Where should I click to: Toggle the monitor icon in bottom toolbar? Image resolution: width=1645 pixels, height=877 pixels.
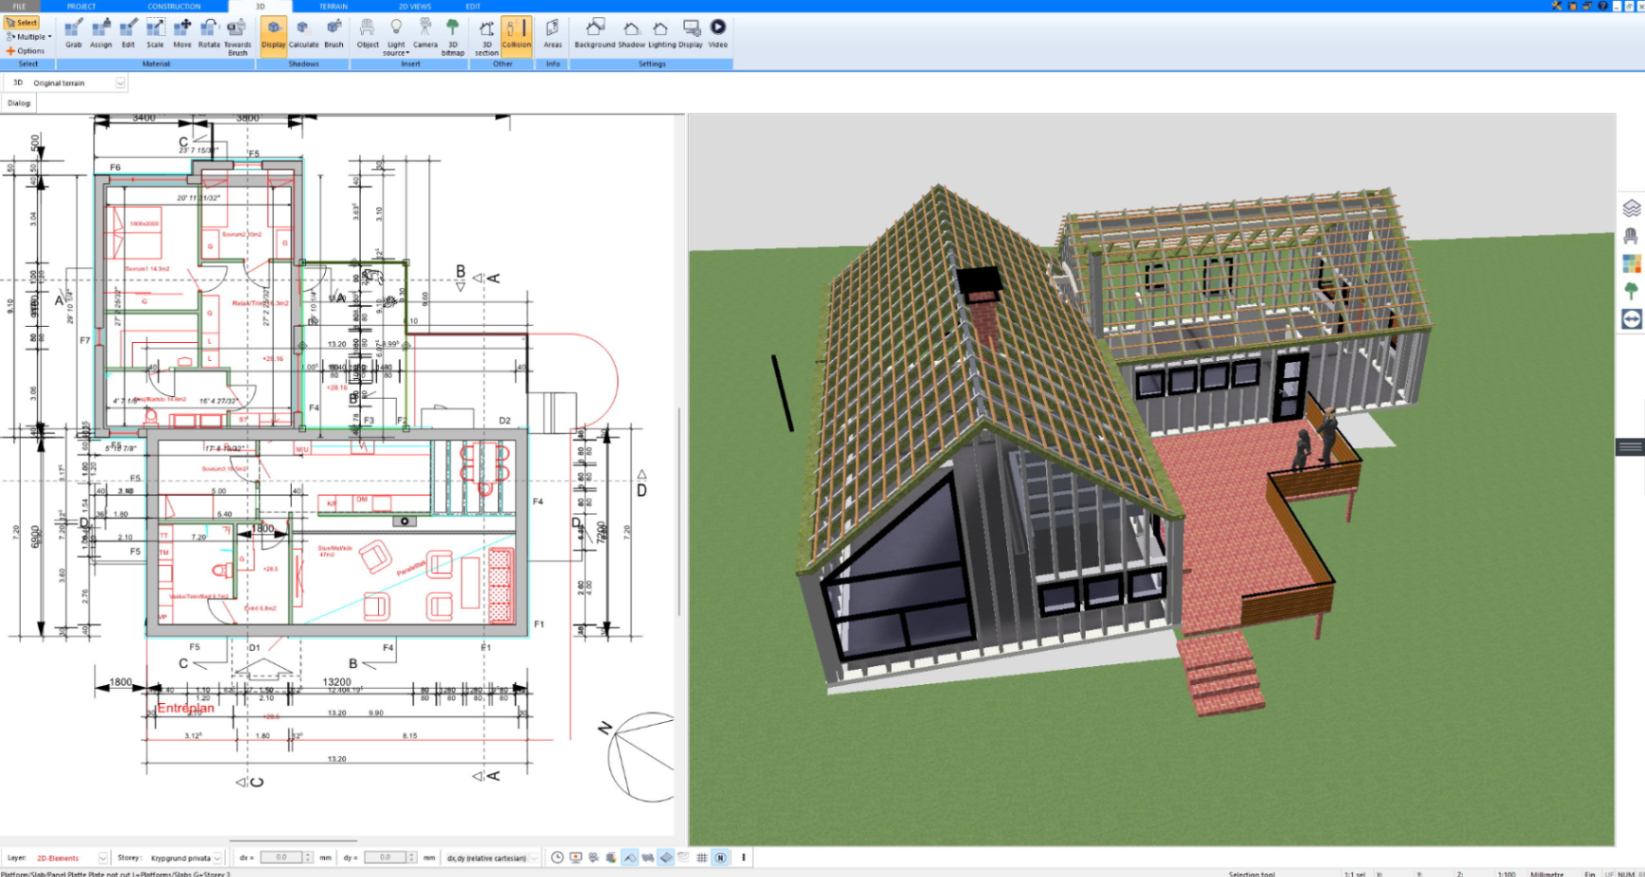click(x=576, y=858)
